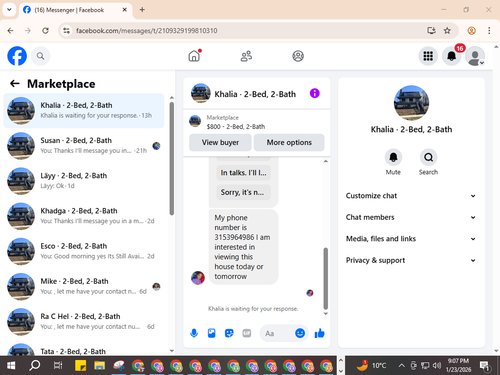Click the sender's avatar beside the phone message
The height and width of the screenshot is (375, 500).
(198, 278)
